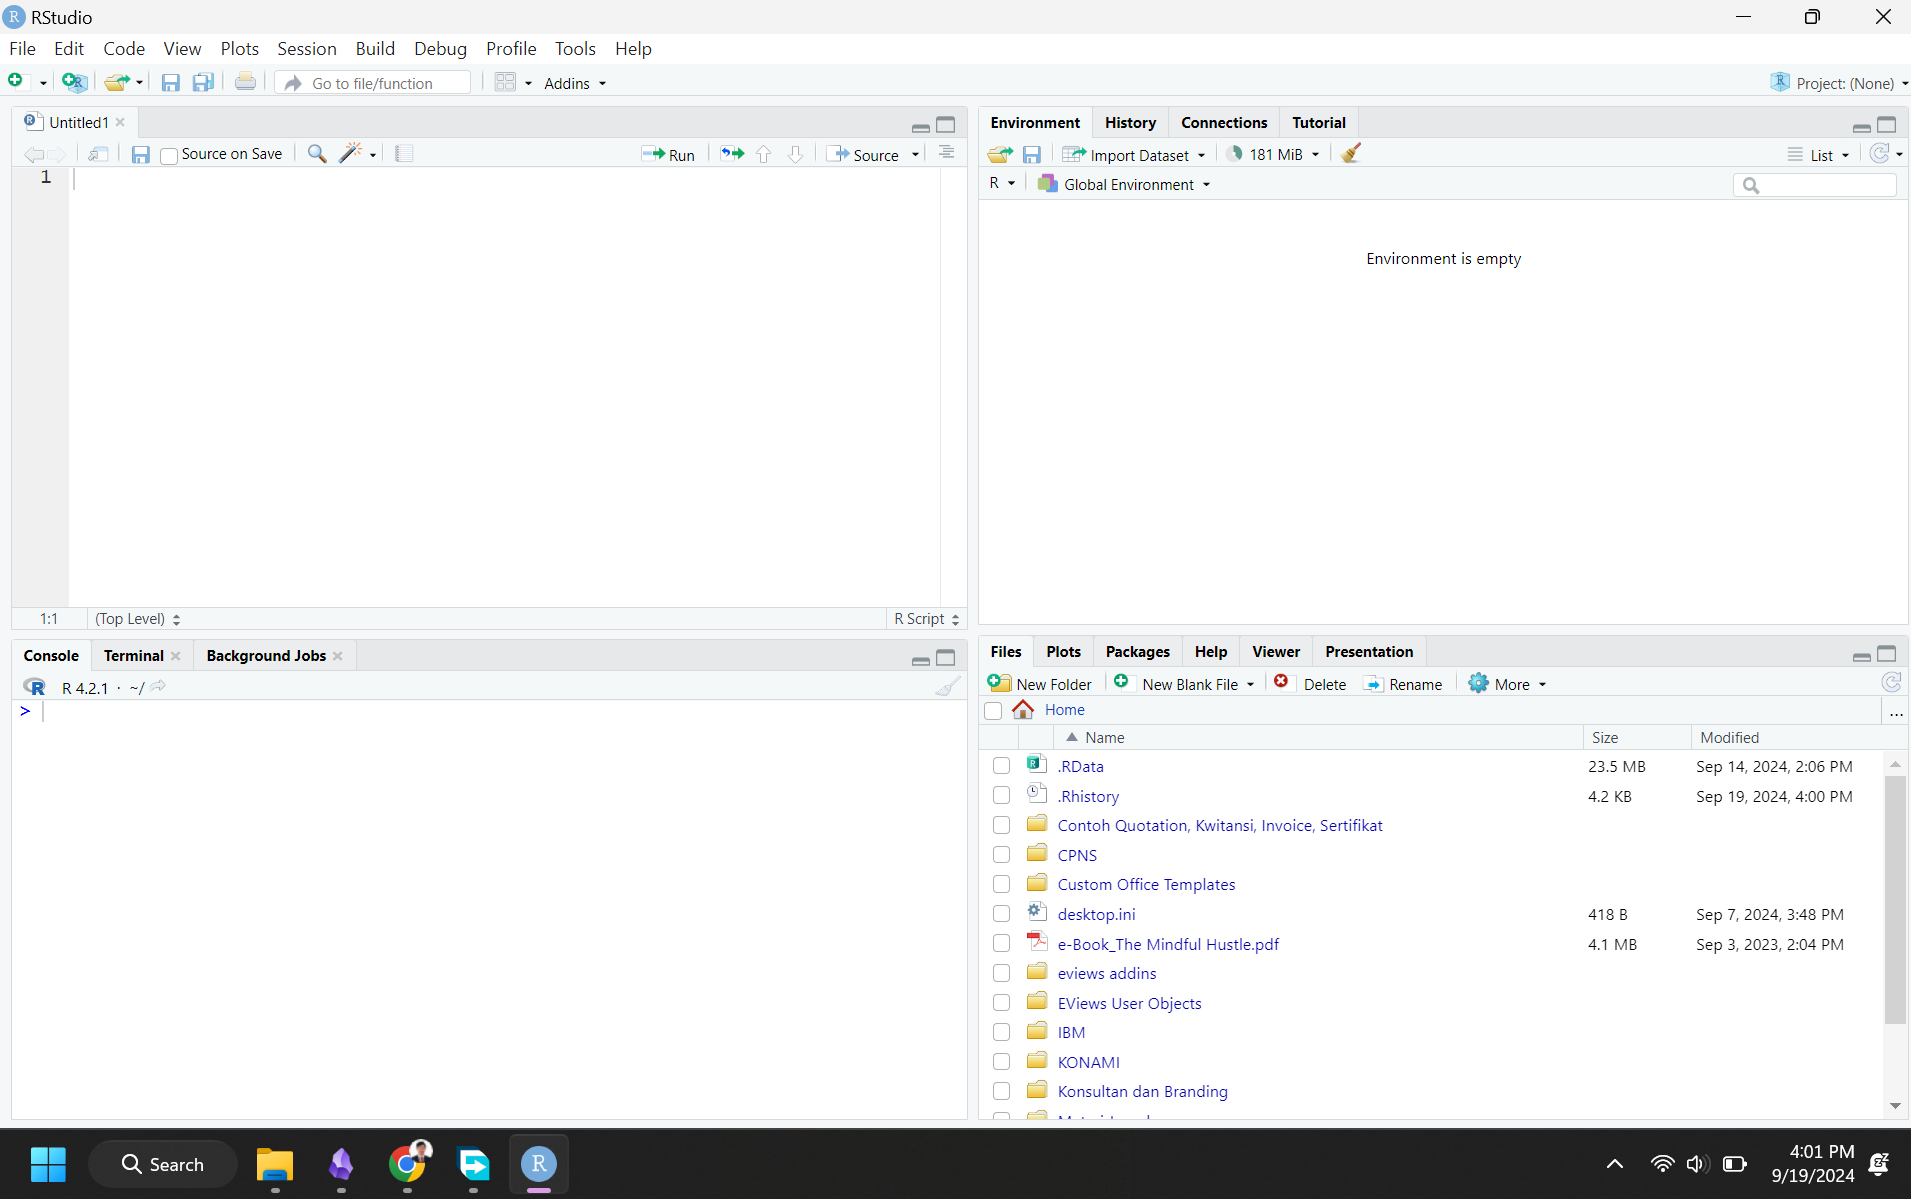Click the Save workspace icon in Environment
The width and height of the screenshot is (1911, 1199).
[x=1032, y=154]
